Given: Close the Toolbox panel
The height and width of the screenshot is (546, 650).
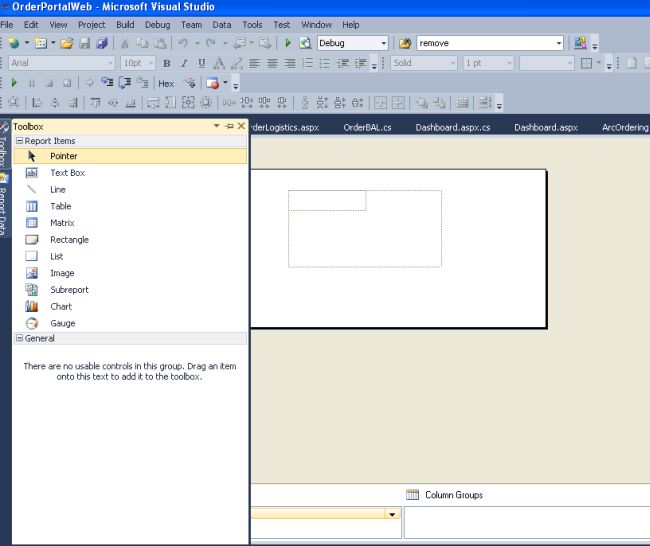Looking at the screenshot, I should click(241, 126).
